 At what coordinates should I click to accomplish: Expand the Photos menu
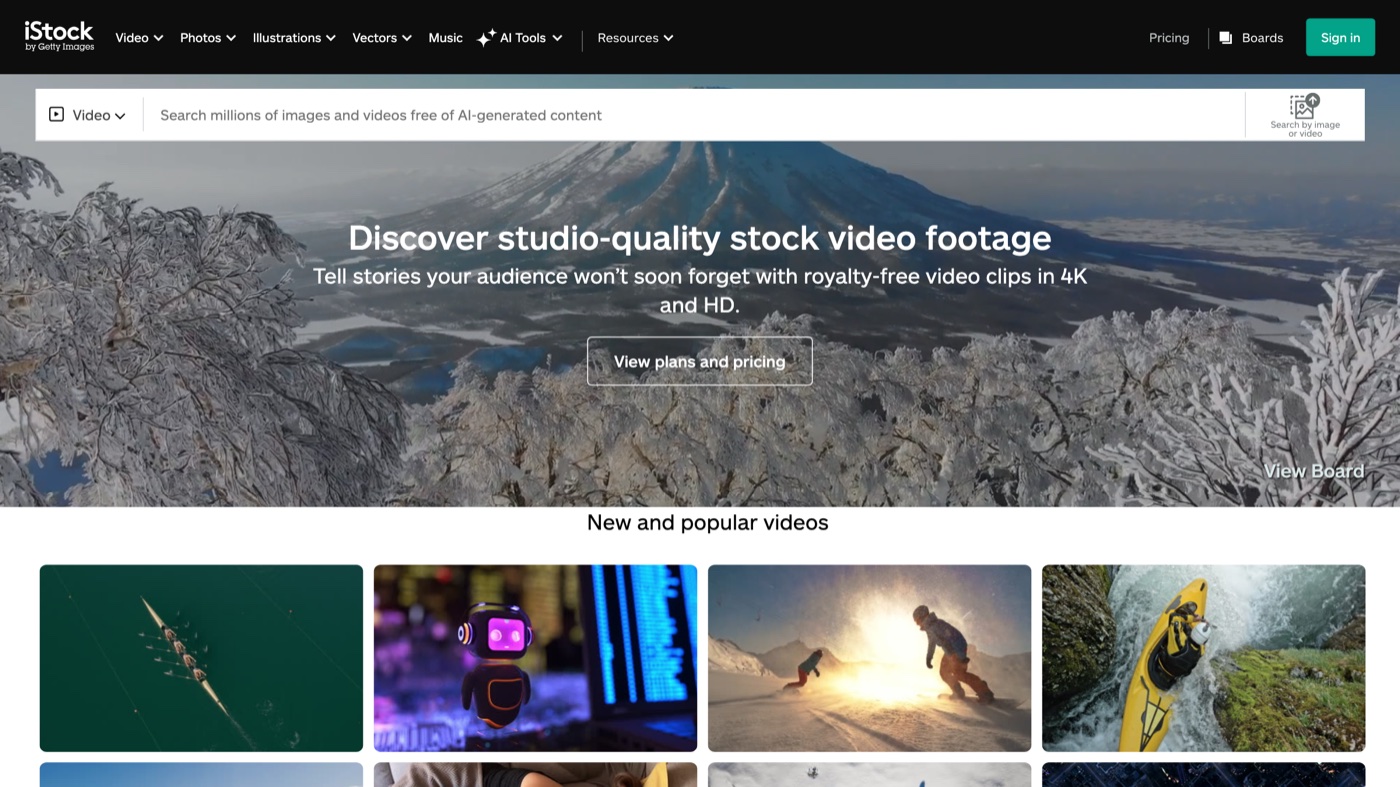click(x=208, y=38)
